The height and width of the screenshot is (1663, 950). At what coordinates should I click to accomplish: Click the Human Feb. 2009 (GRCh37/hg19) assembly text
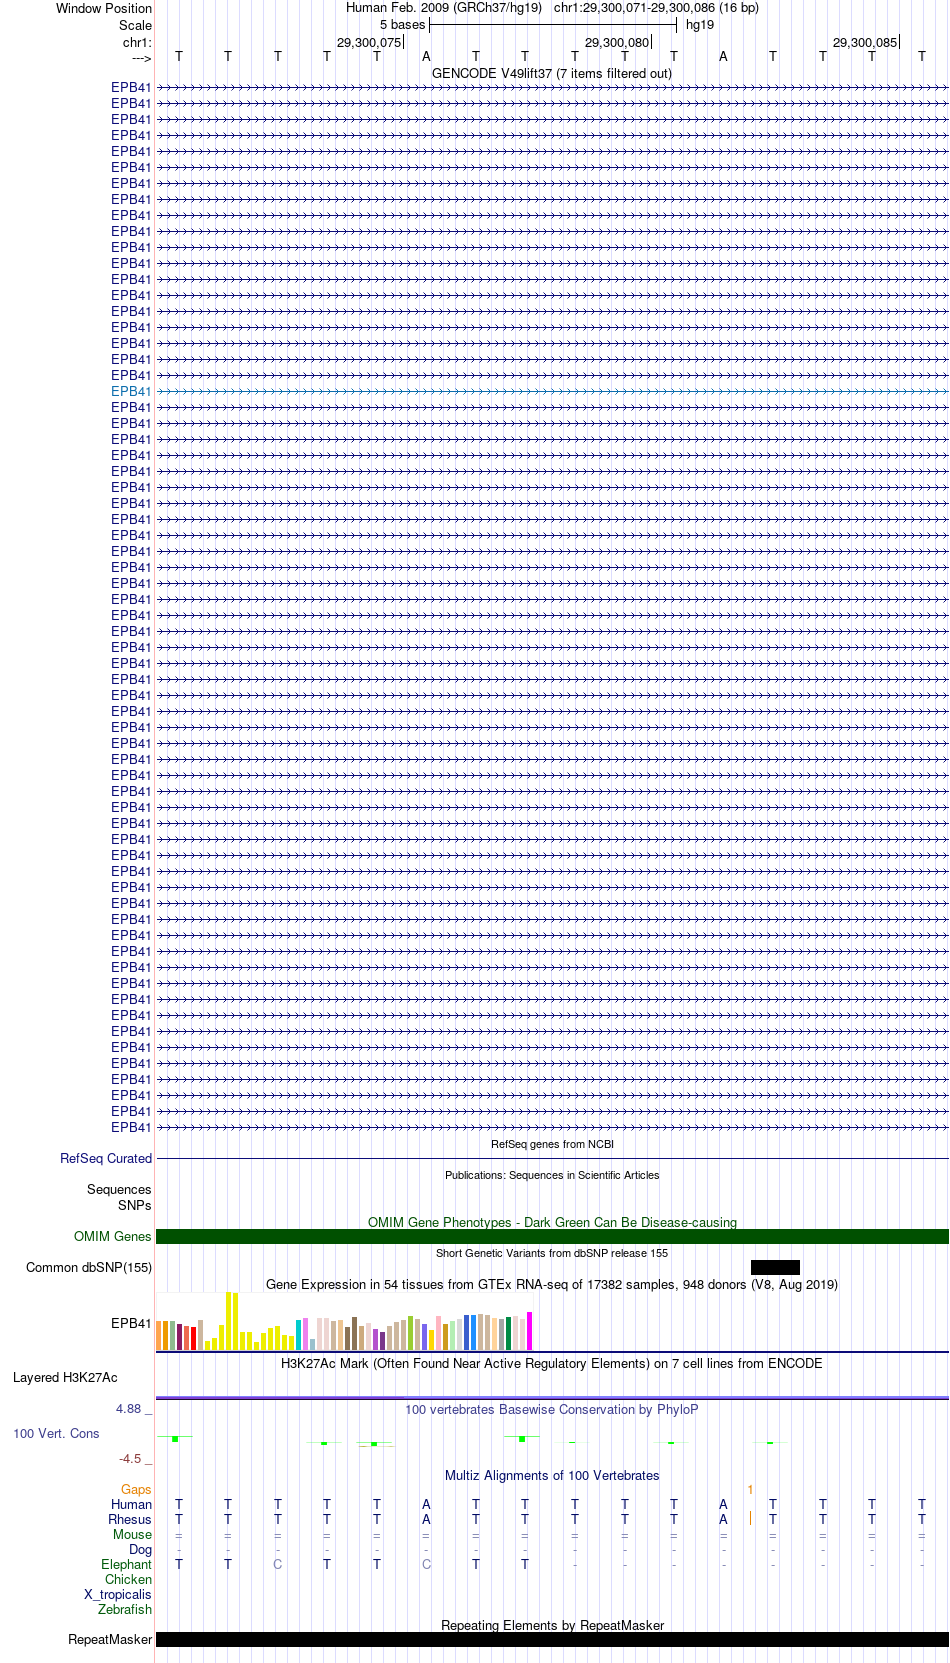[x=444, y=7]
